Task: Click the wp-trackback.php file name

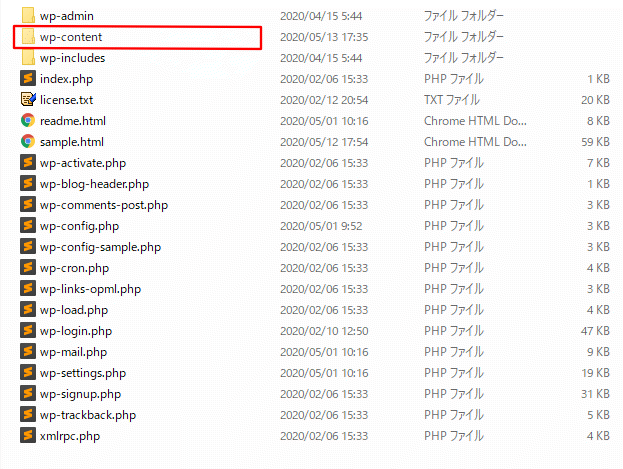Action: (88, 415)
